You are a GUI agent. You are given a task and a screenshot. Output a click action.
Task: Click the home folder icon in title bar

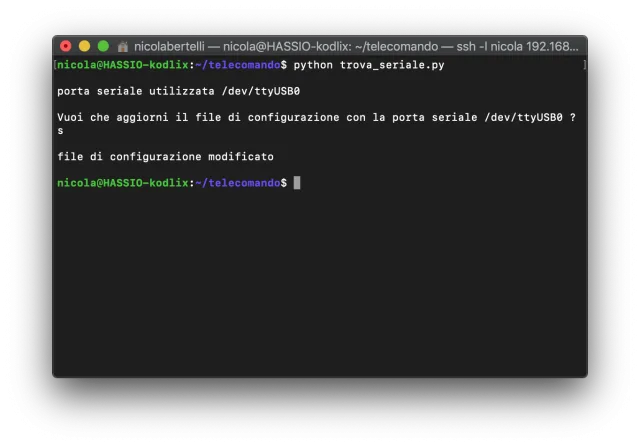pos(123,46)
